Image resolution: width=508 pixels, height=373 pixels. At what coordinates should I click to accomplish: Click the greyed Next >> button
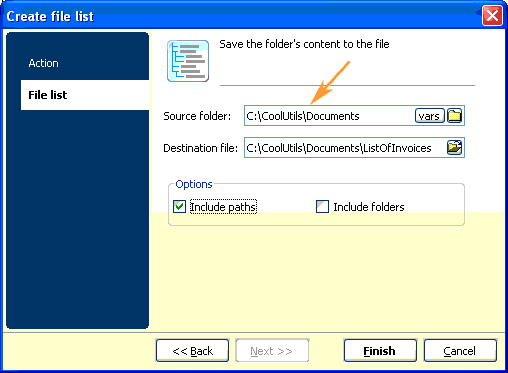(272, 351)
